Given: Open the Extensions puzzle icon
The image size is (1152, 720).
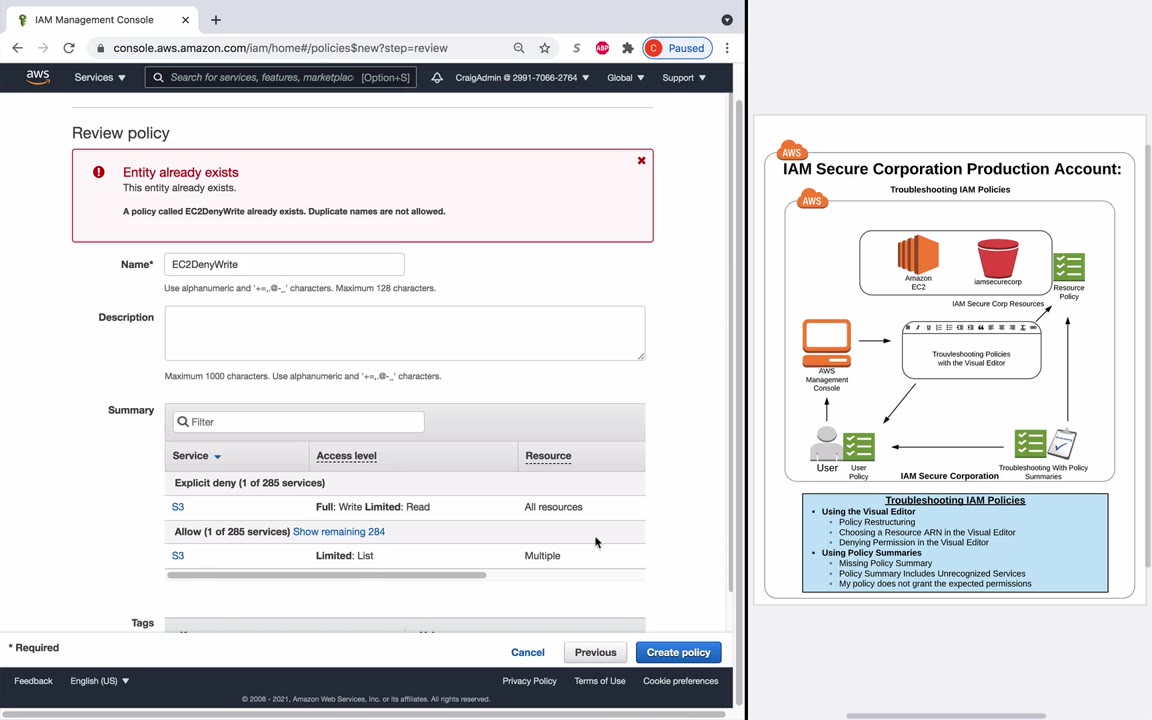Looking at the screenshot, I should pos(627,48).
